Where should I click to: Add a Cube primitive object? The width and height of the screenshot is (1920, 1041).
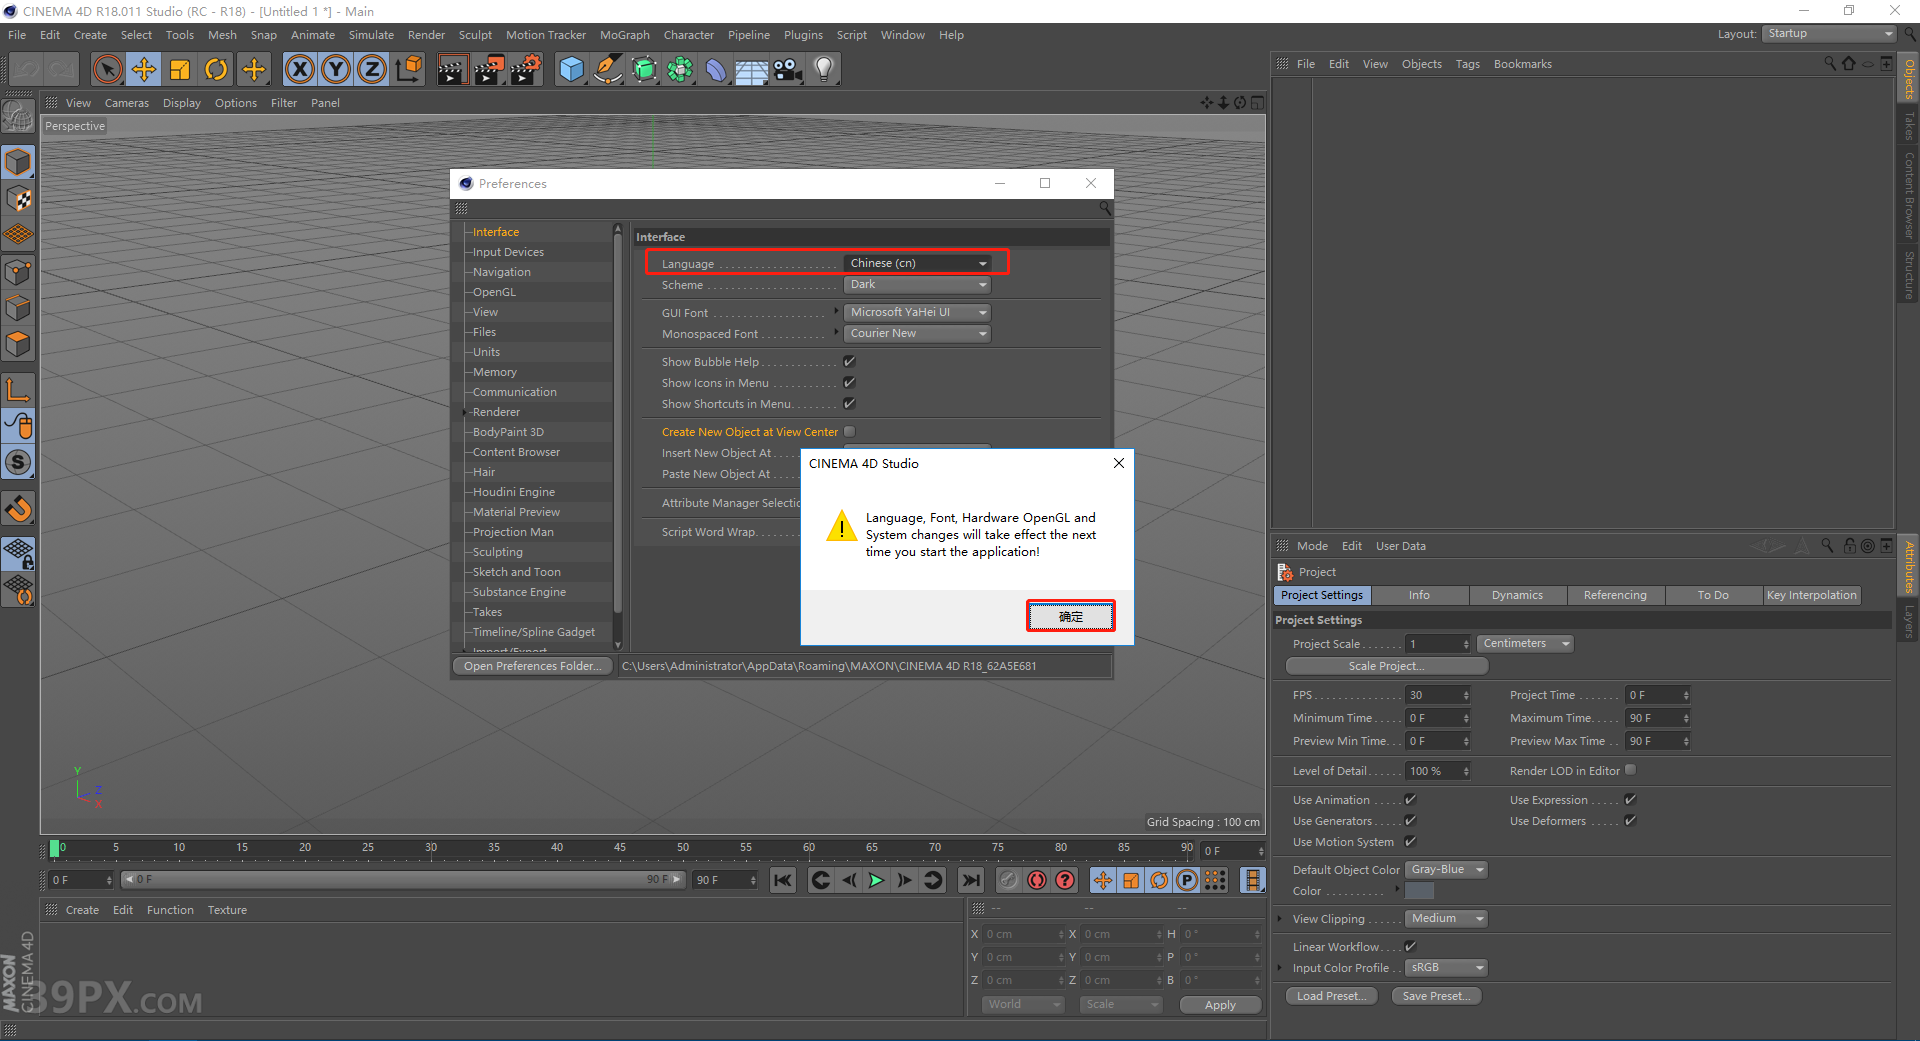coord(571,69)
